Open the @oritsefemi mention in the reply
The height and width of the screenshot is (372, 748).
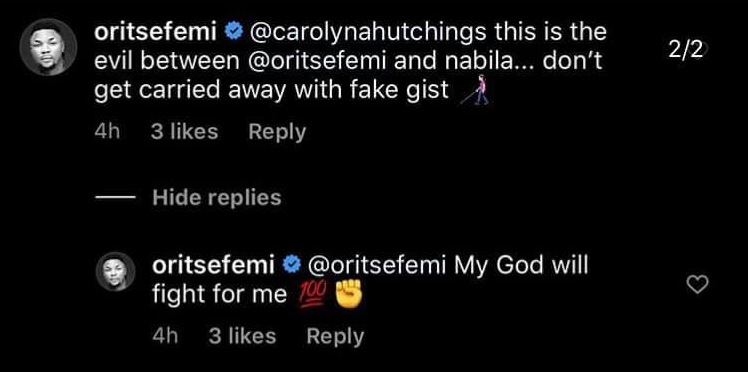[377, 266]
